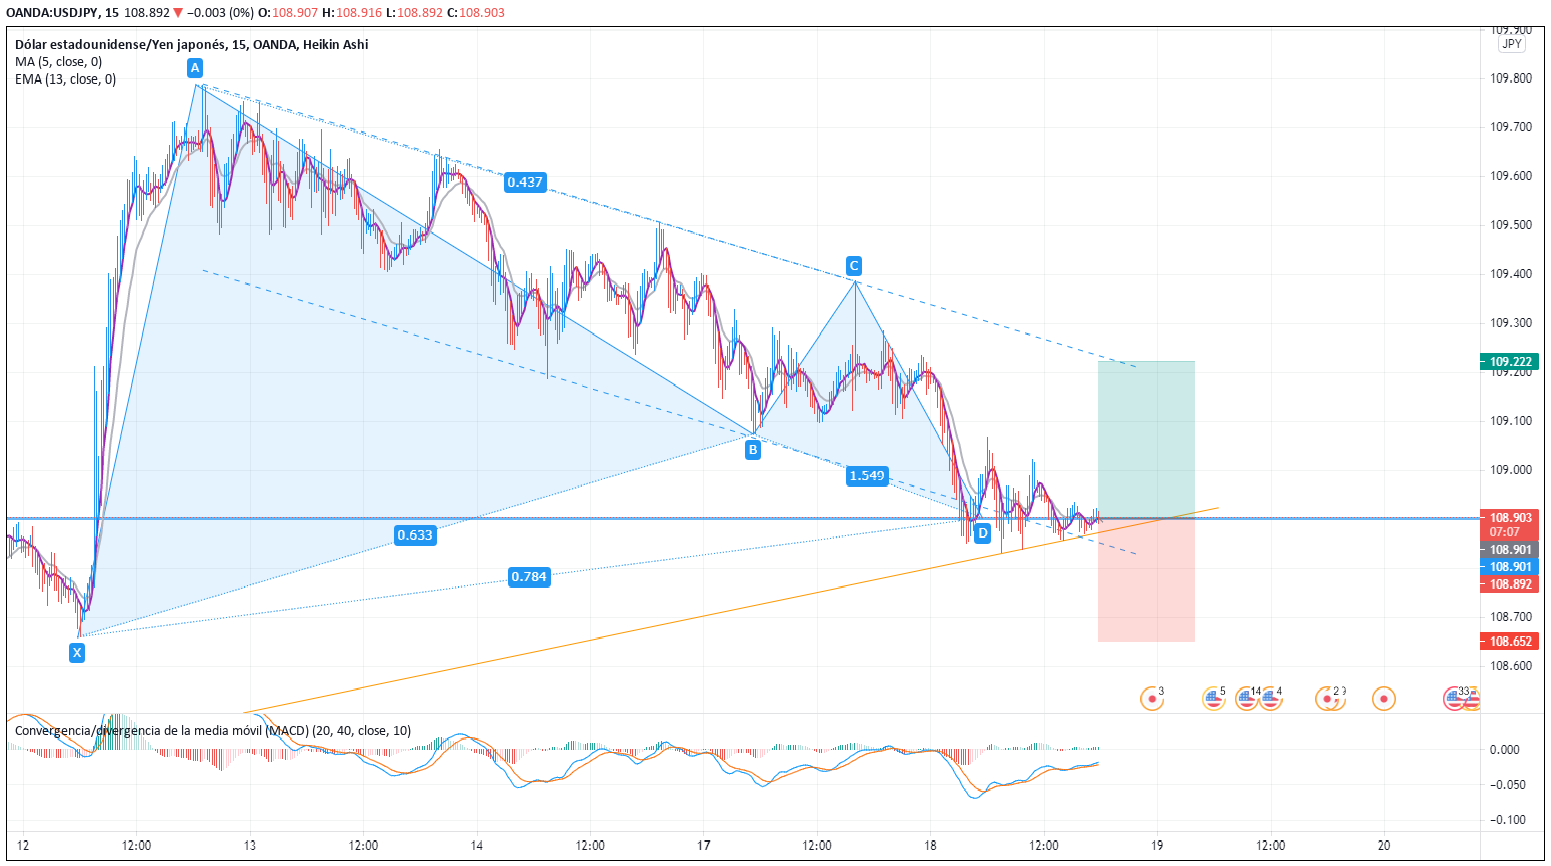The image size is (1551, 866).
Task: Click the JPY currency label on the price axis
Action: pyautogui.click(x=1511, y=44)
